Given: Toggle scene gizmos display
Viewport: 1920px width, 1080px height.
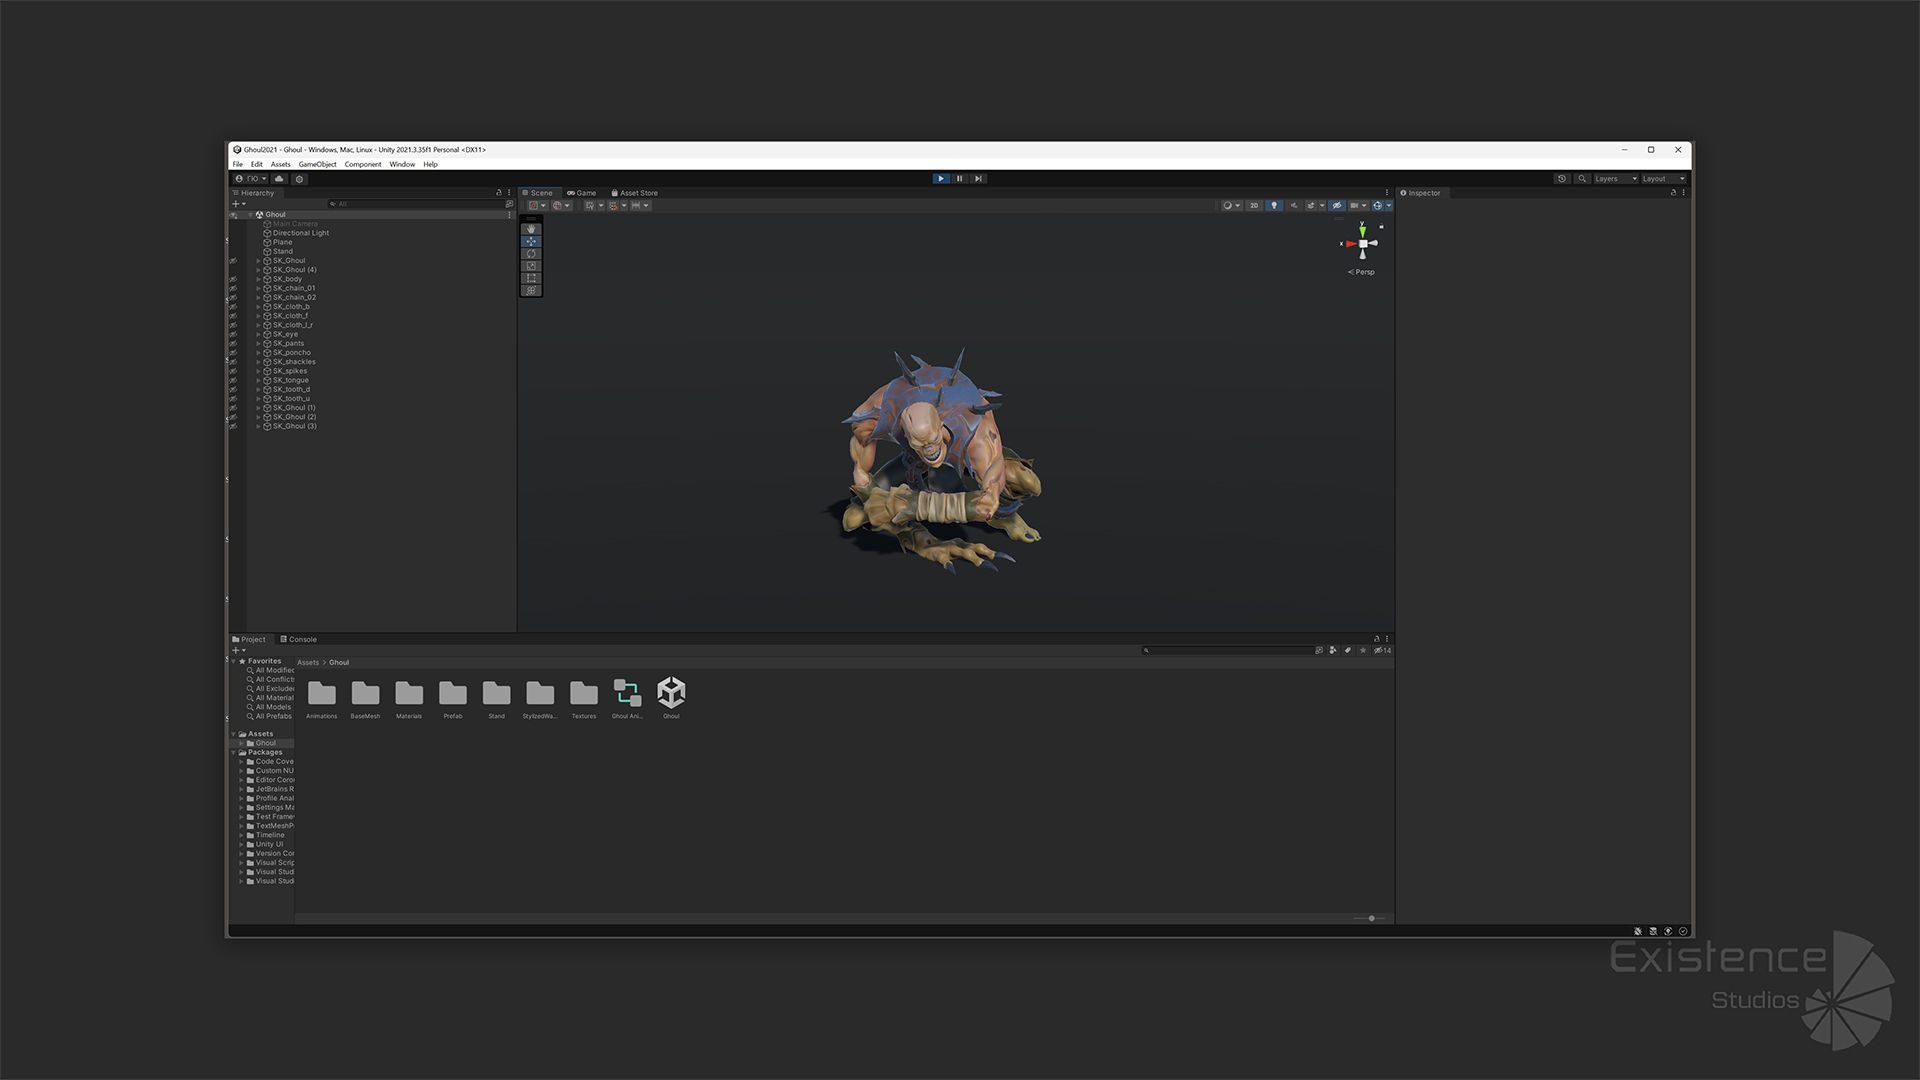Looking at the screenshot, I should pyautogui.click(x=1378, y=206).
